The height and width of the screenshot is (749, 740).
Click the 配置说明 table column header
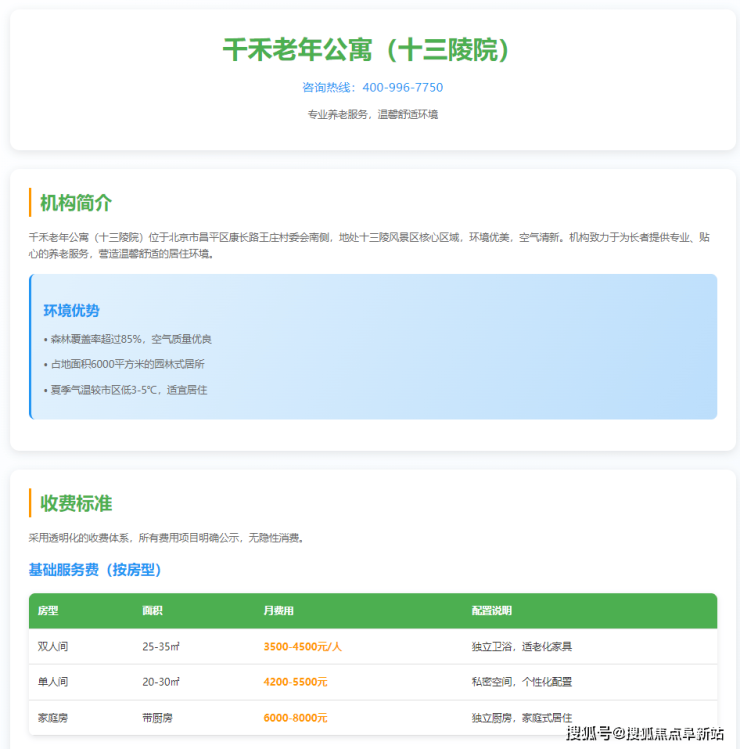coord(491,611)
